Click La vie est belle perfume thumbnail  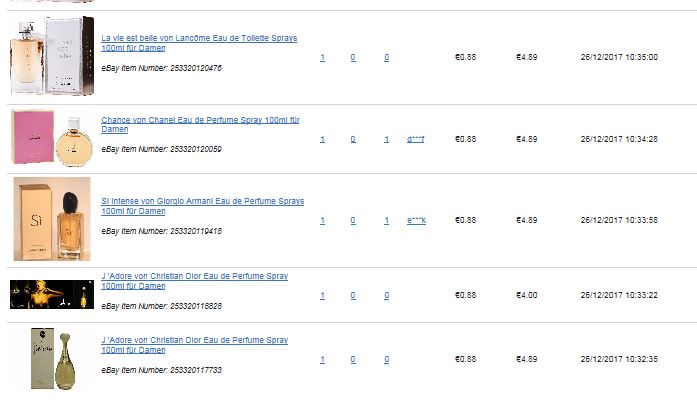52,56
